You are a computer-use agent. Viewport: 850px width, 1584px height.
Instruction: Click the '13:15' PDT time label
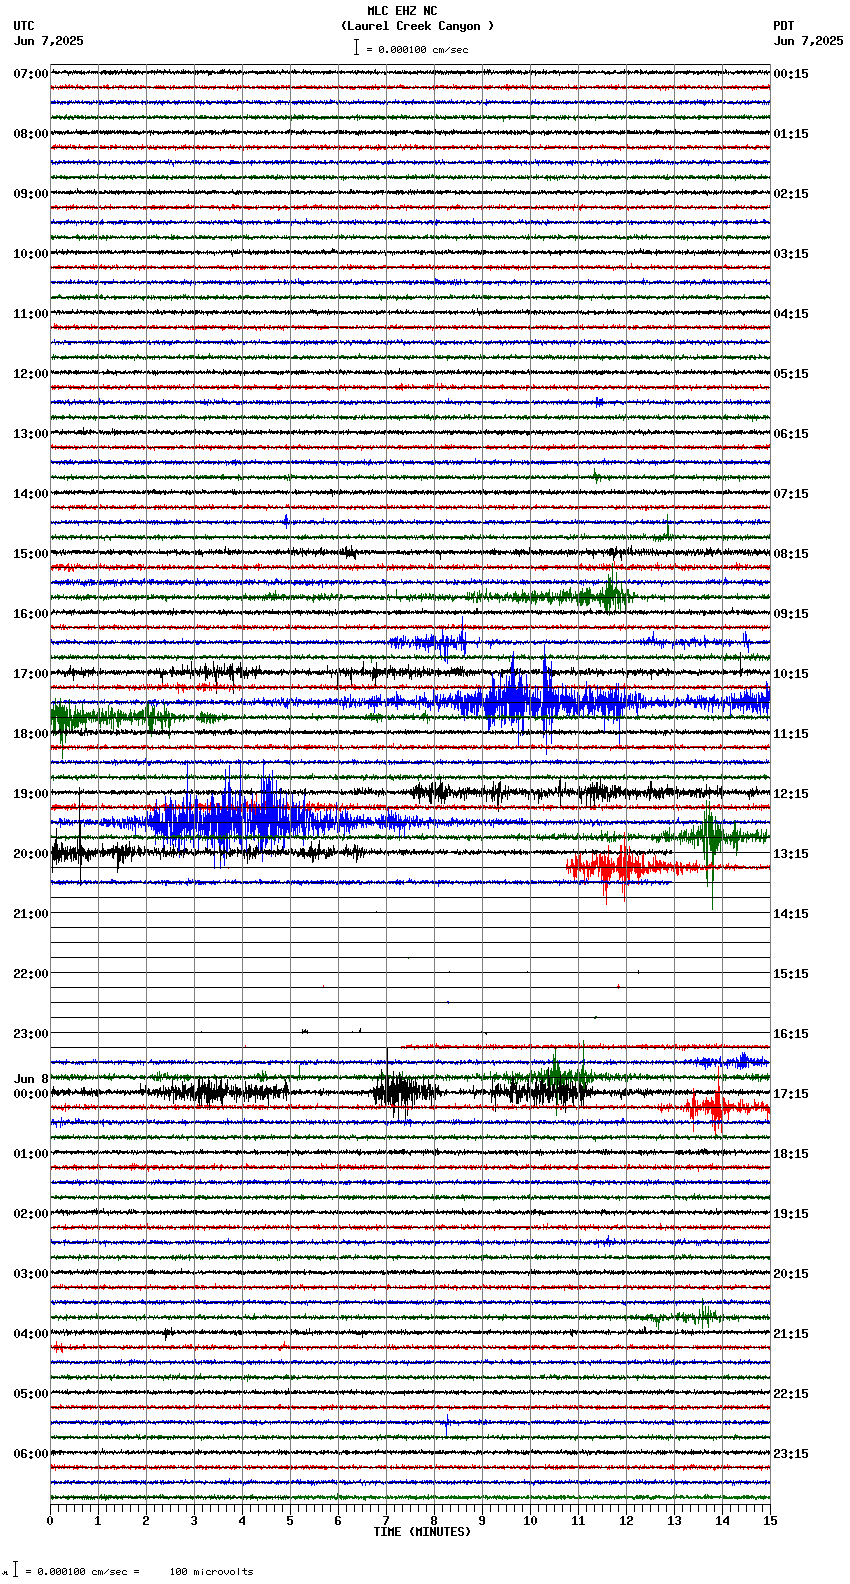[791, 854]
